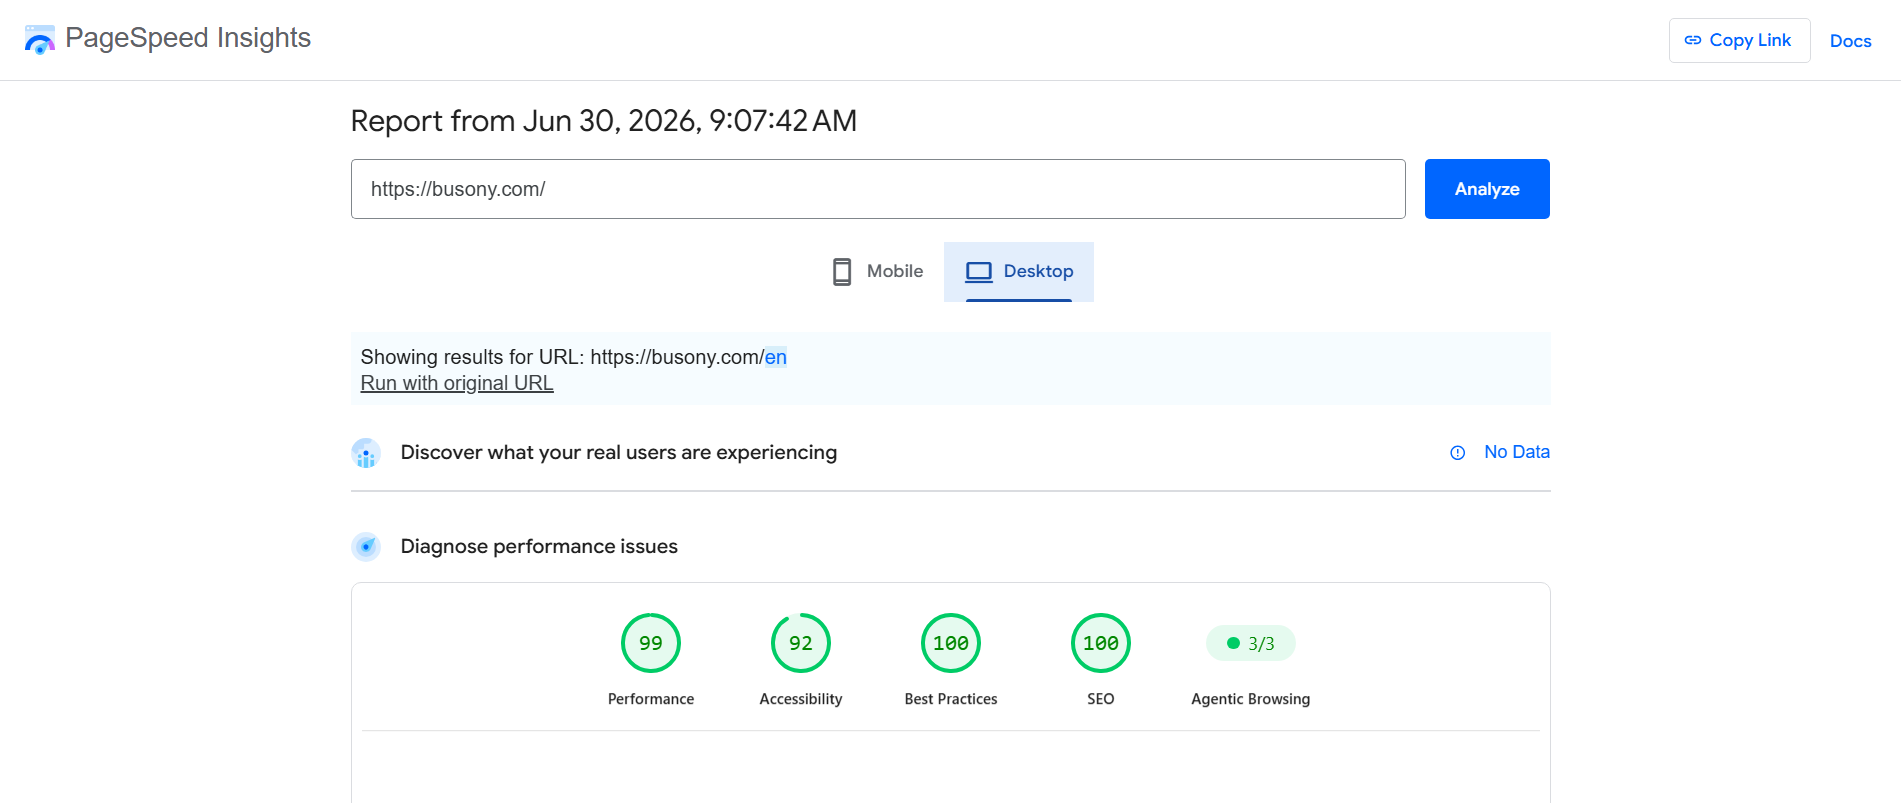Click the Copy Link button
1901x803 pixels.
tap(1739, 40)
